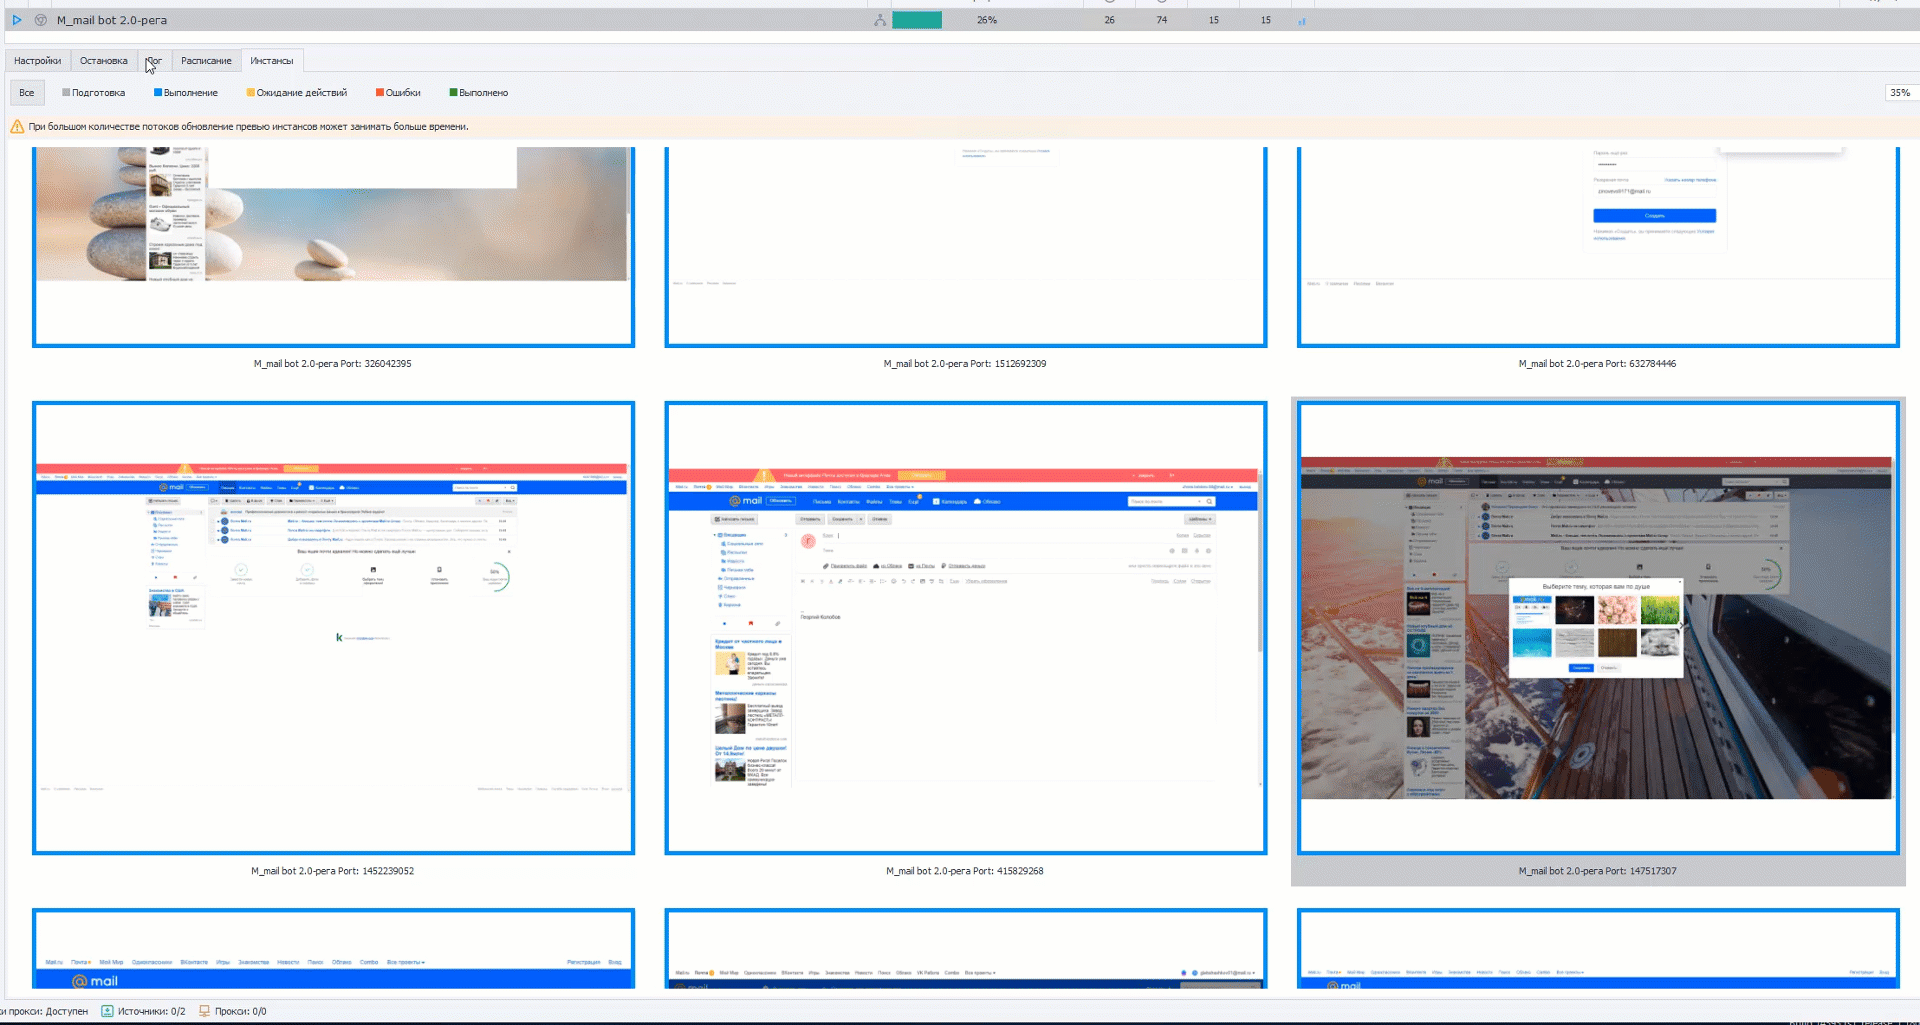This screenshot has height=1025, width=1920.
Task: Filter instances by Подготовка status
Action: (94, 93)
